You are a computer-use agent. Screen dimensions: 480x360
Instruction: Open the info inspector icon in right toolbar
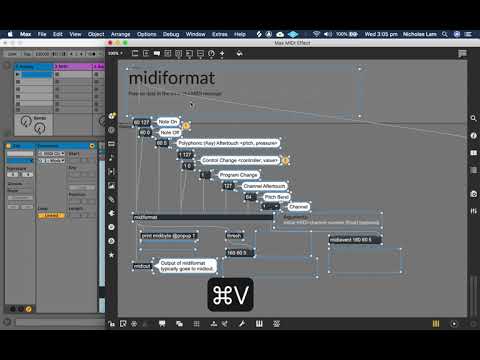(x=473, y=136)
